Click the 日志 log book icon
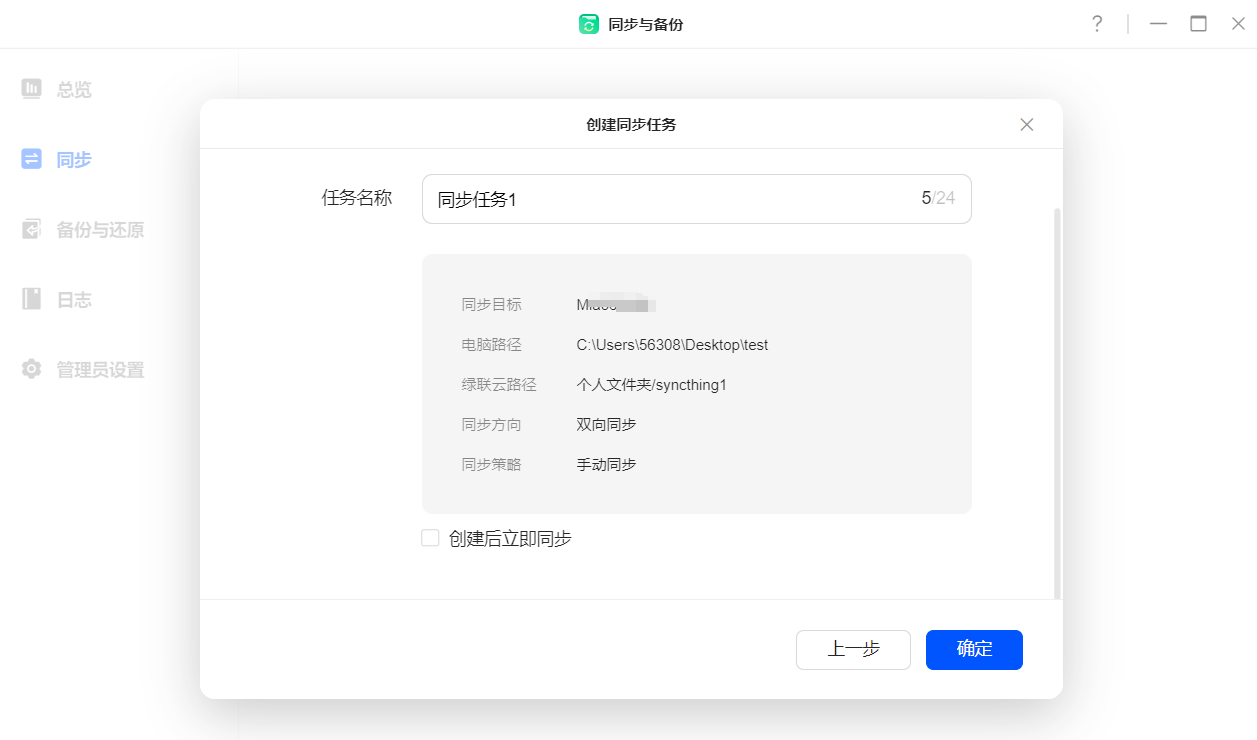This screenshot has height=740, width=1257. click(x=32, y=299)
